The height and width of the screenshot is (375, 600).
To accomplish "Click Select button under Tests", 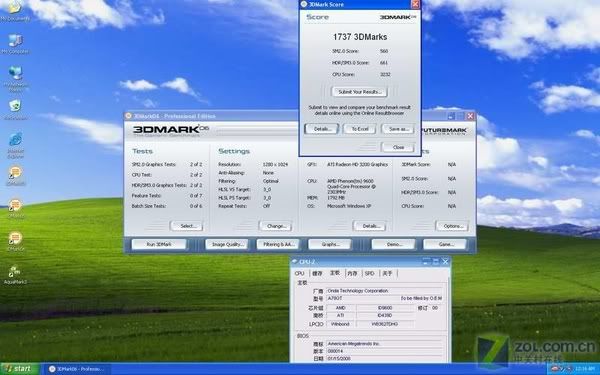I will (x=186, y=226).
